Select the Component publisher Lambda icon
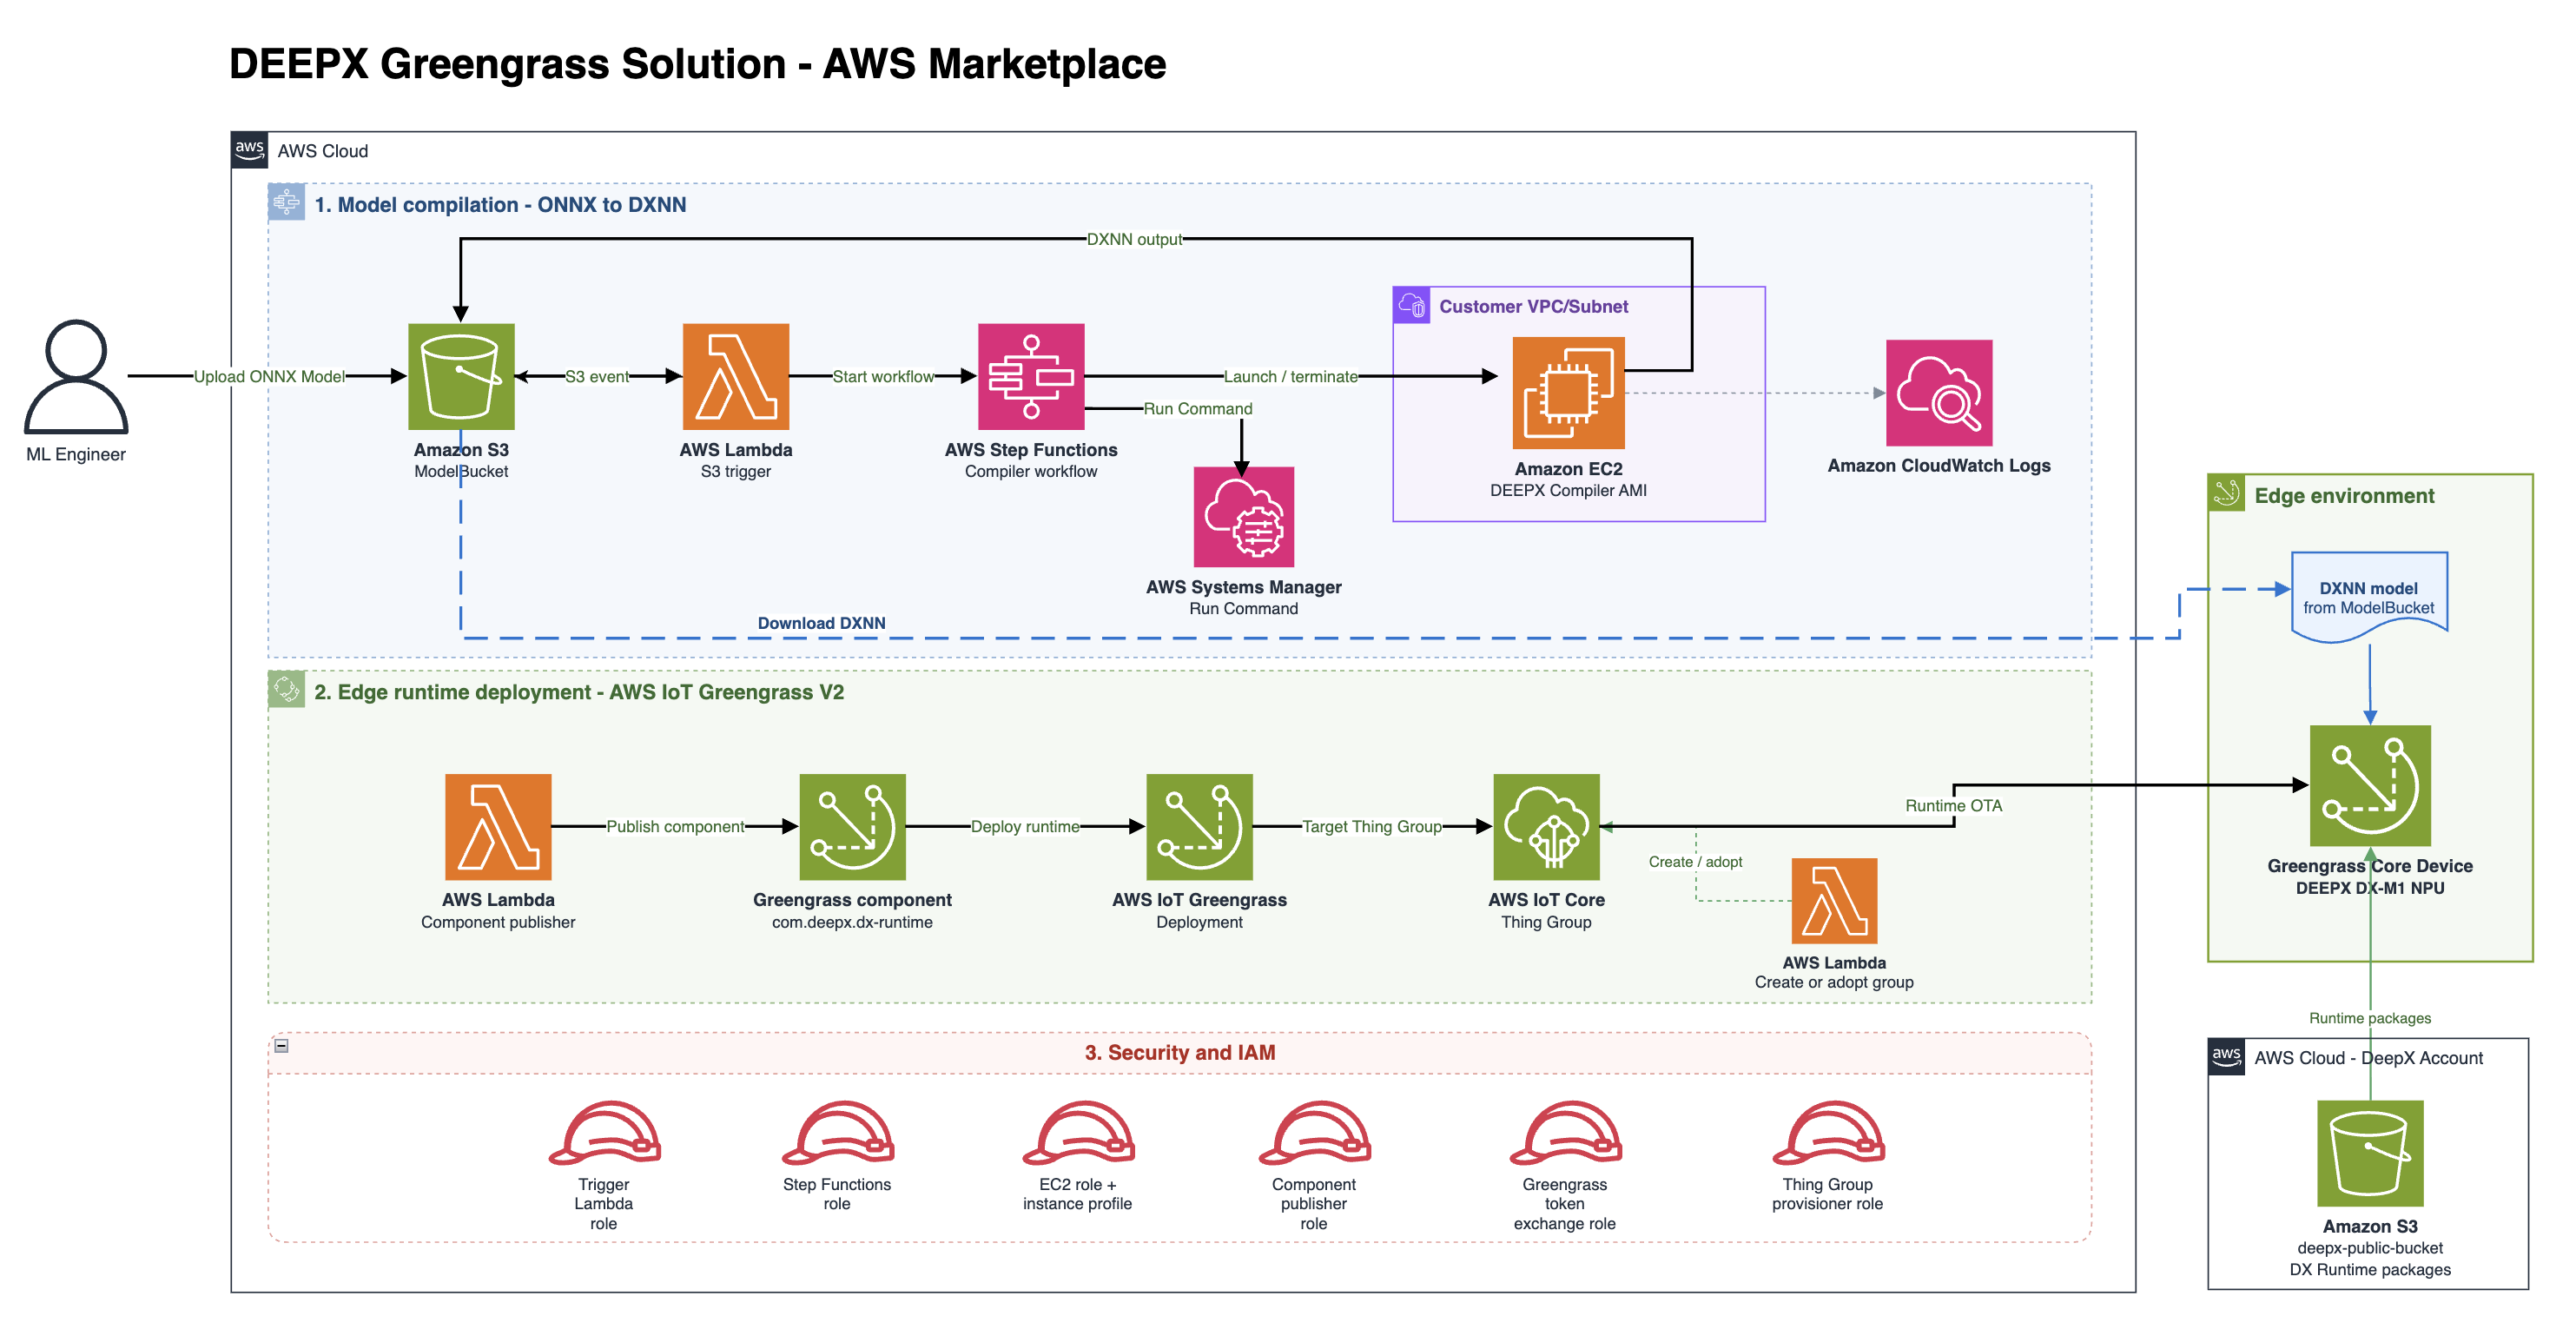2576x1336 pixels. tap(498, 826)
